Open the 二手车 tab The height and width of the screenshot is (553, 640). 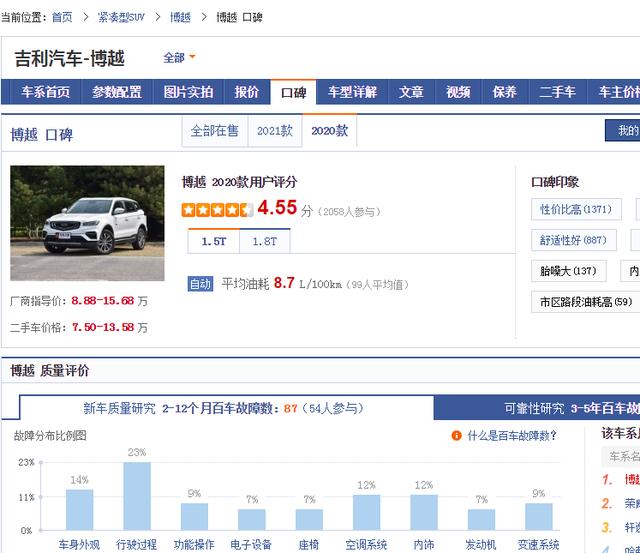[558, 92]
